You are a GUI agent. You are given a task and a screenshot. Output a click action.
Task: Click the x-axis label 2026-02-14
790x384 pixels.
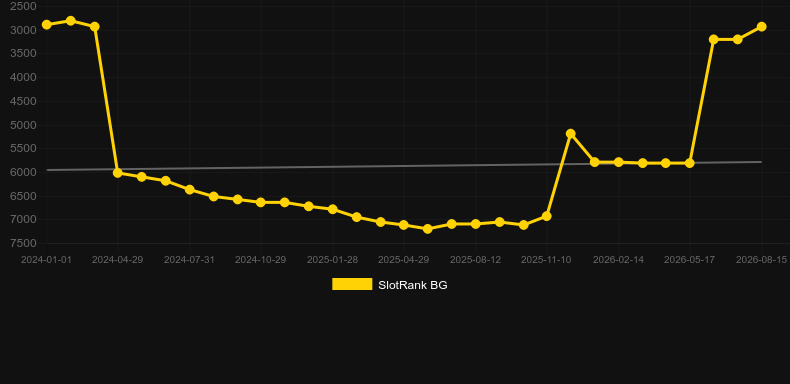[618, 260]
